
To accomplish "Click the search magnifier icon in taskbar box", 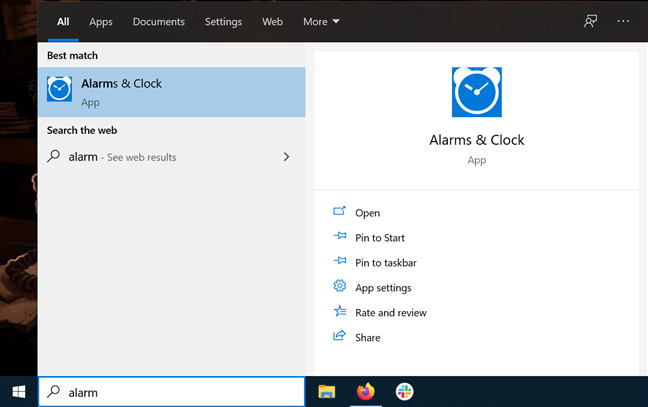I will pos(54,391).
